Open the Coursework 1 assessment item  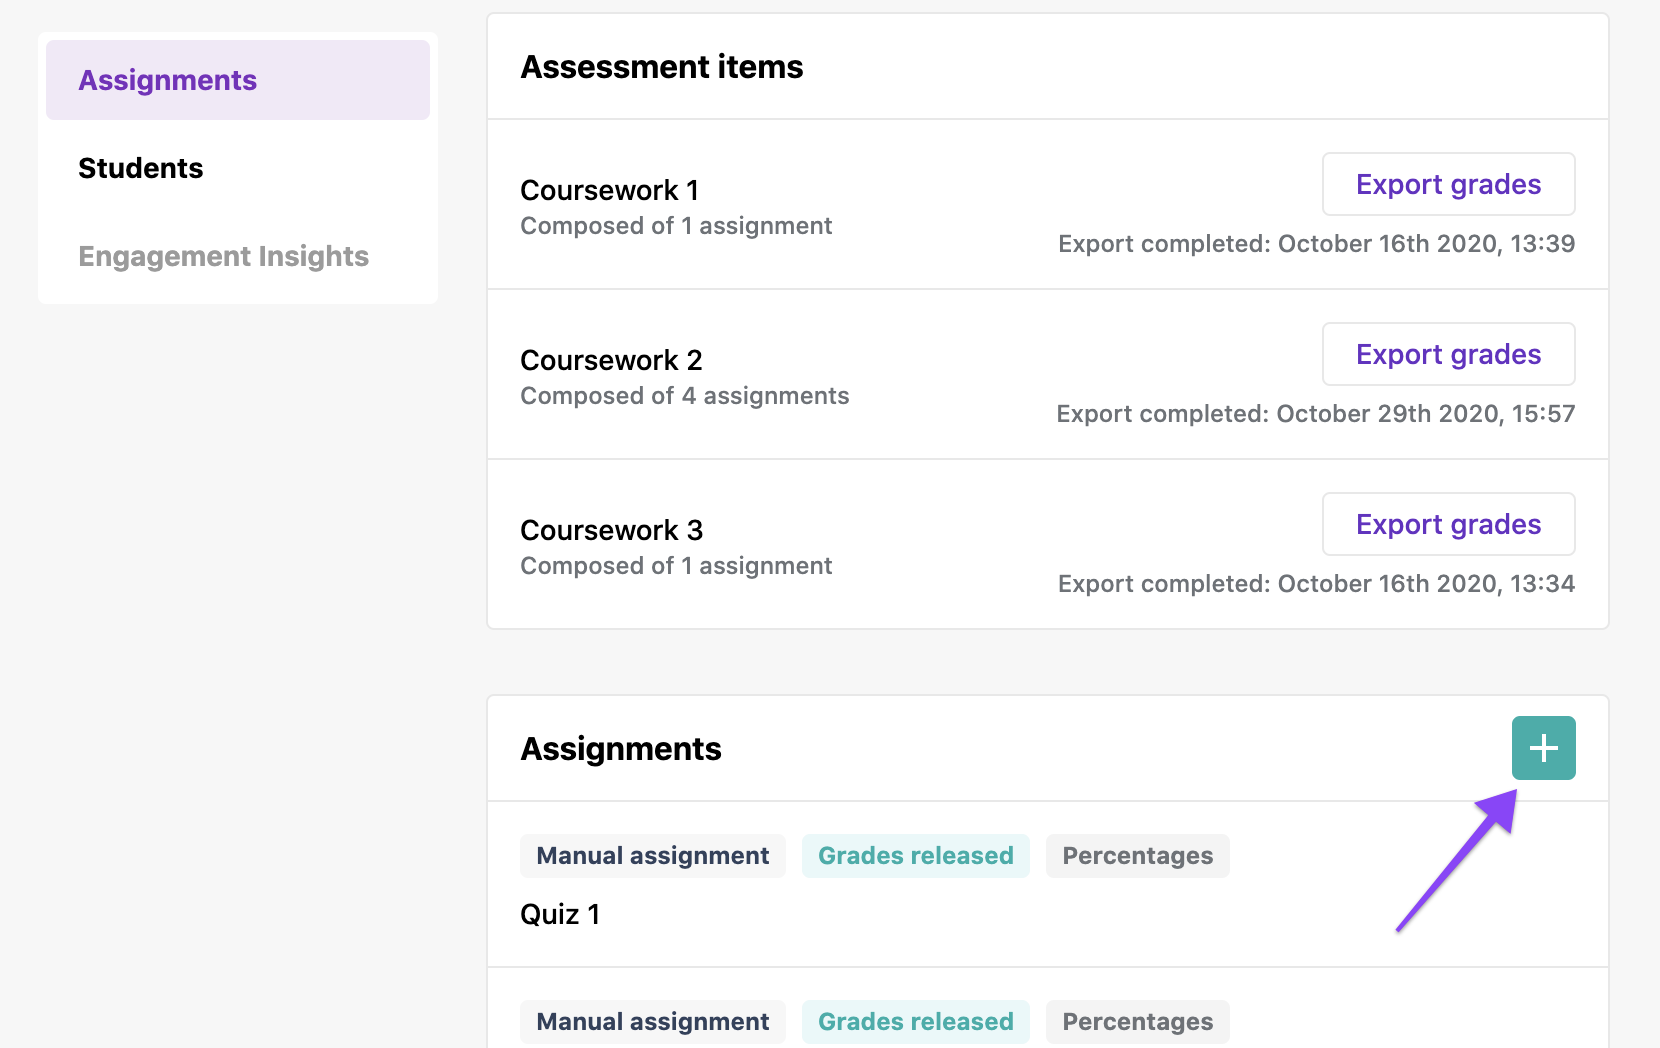609,190
